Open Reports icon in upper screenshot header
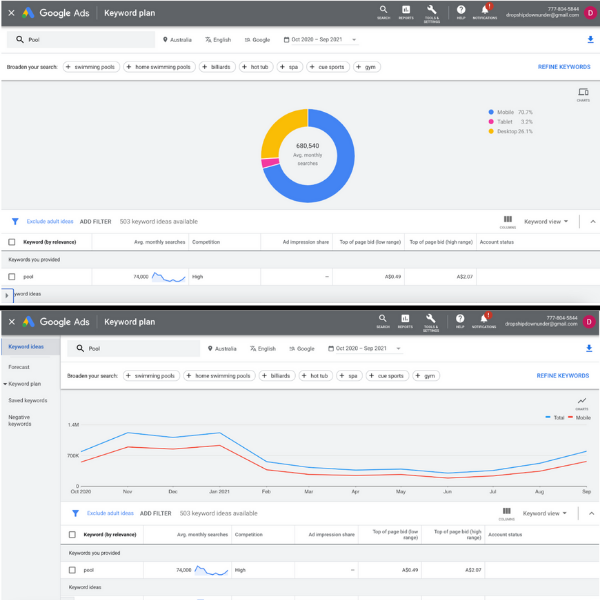The width and height of the screenshot is (600, 600). [x=406, y=12]
